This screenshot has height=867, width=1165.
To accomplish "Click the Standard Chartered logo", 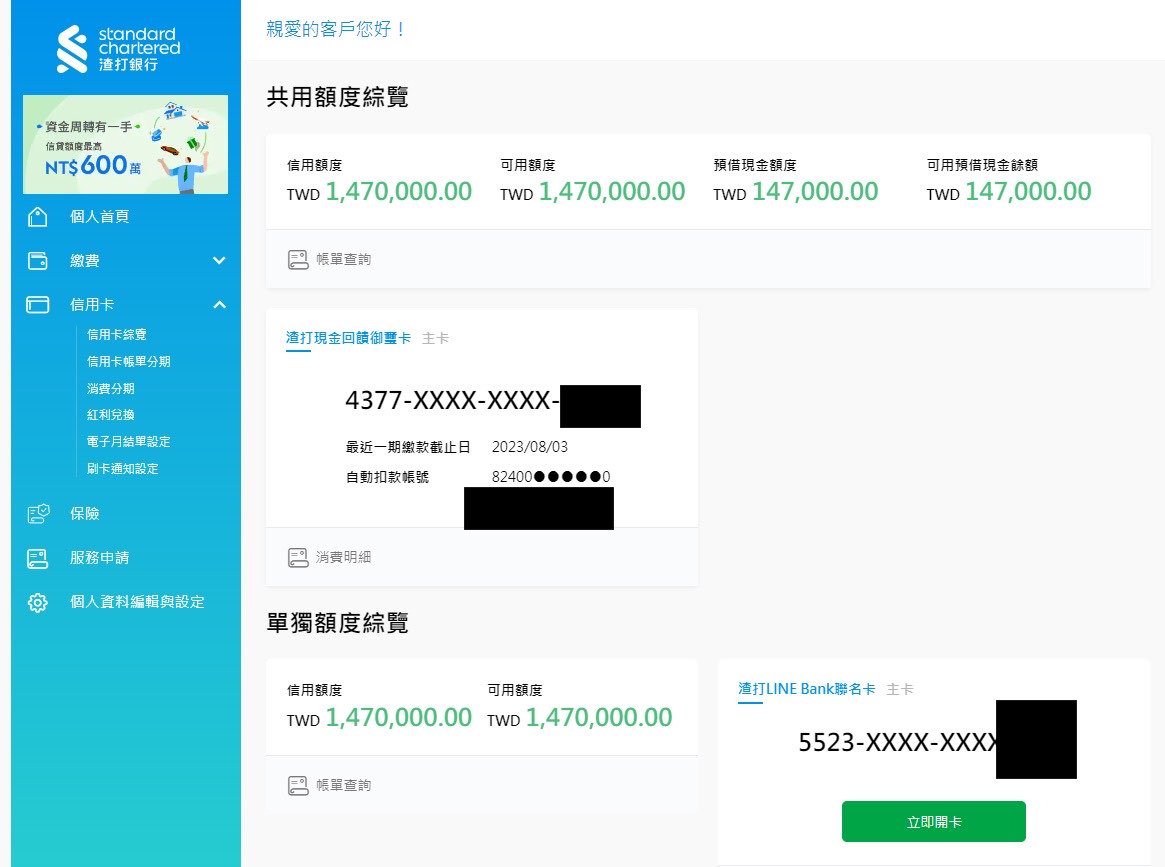I will pyautogui.click(x=119, y=49).
